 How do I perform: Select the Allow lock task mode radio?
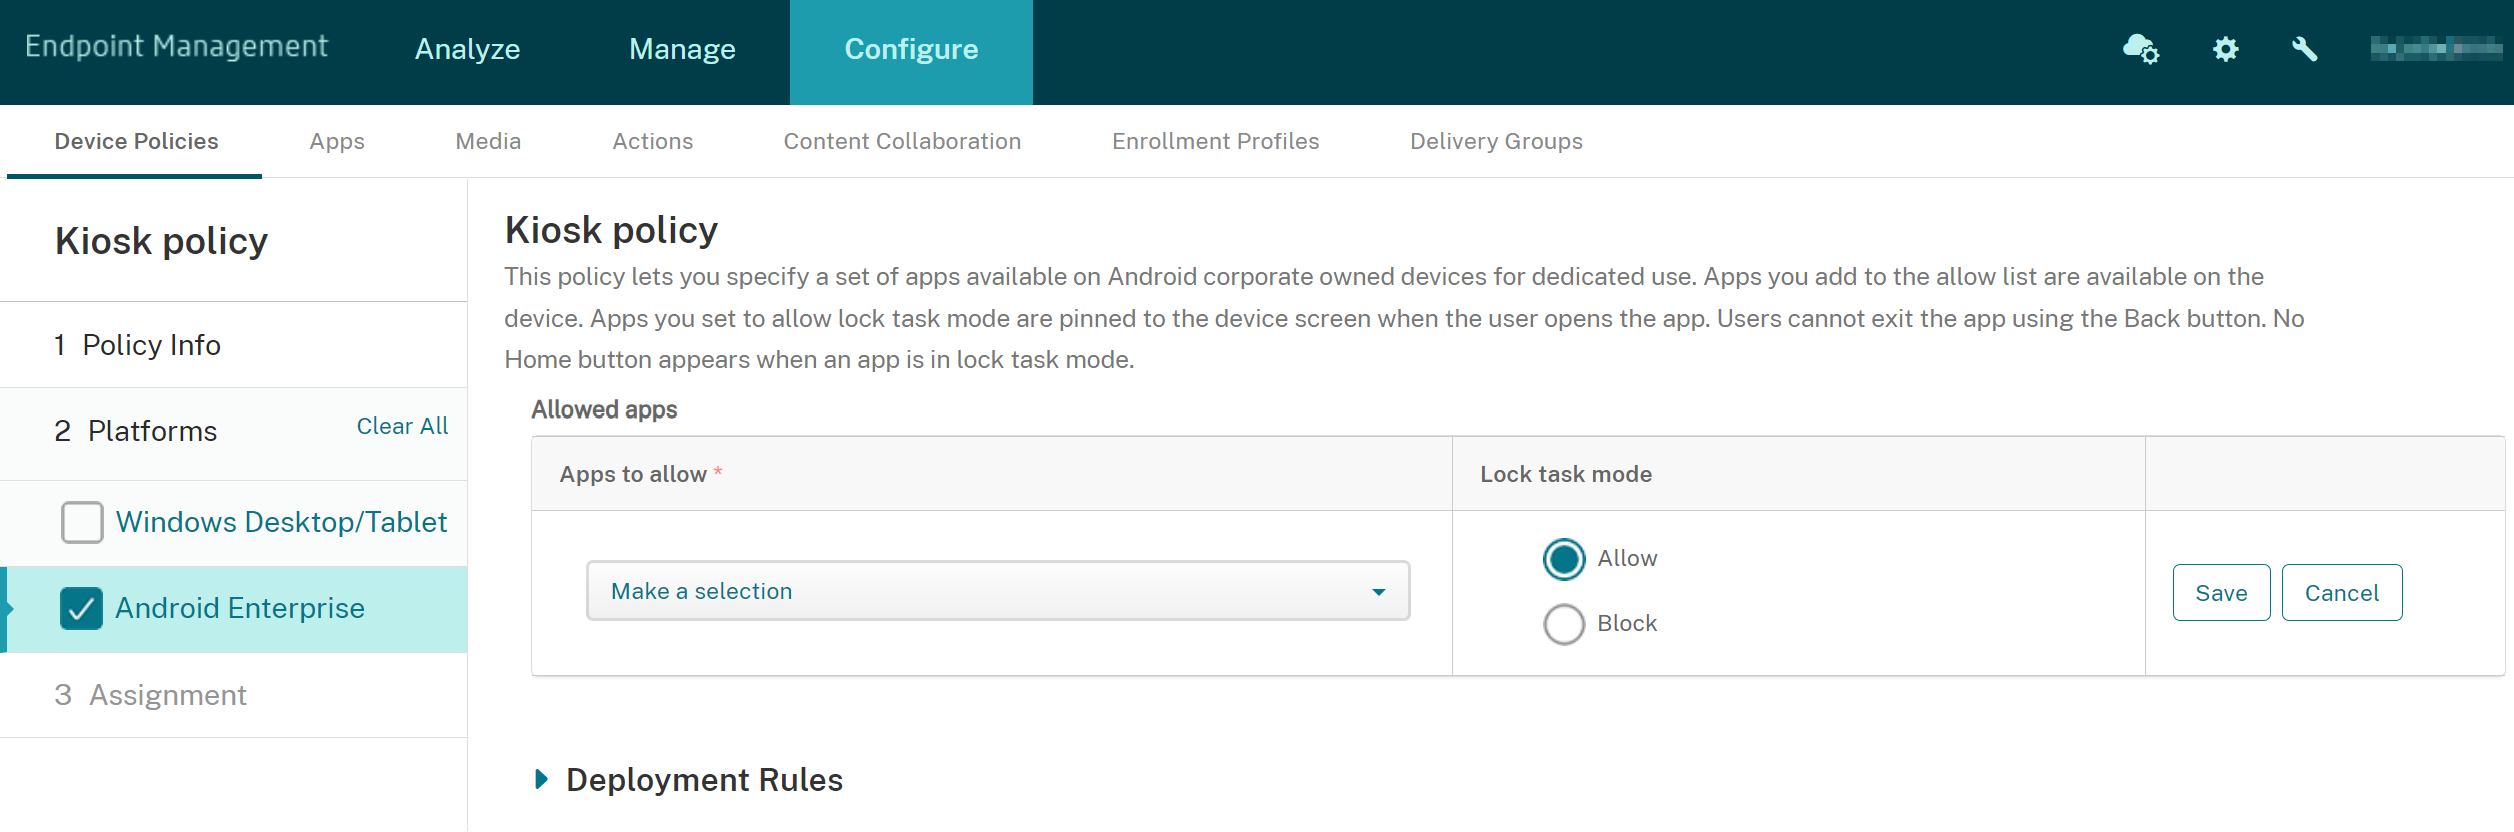(x=1564, y=559)
